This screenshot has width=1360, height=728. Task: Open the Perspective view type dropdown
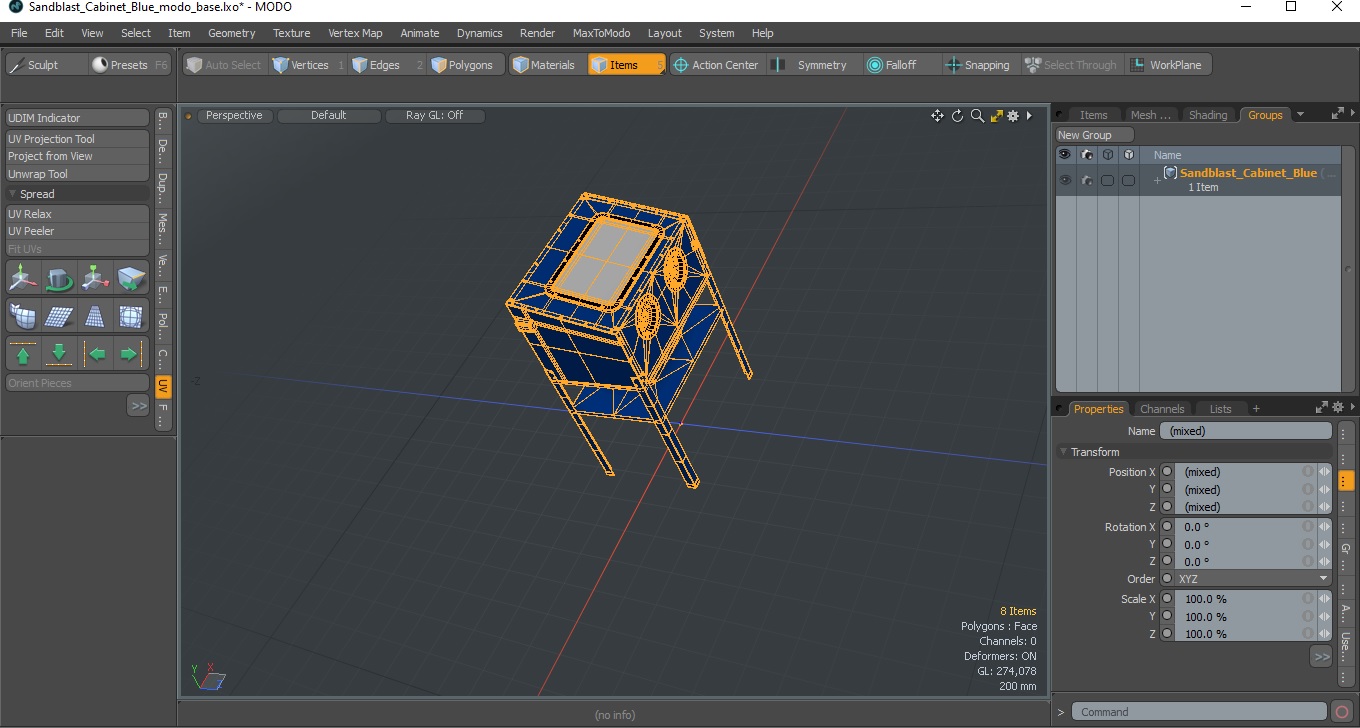pyautogui.click(x=234, y=116)
